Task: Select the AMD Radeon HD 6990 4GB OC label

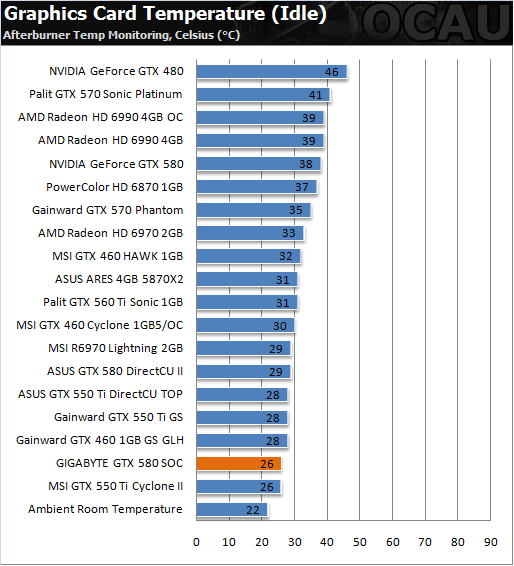Action: pos(101,117)
